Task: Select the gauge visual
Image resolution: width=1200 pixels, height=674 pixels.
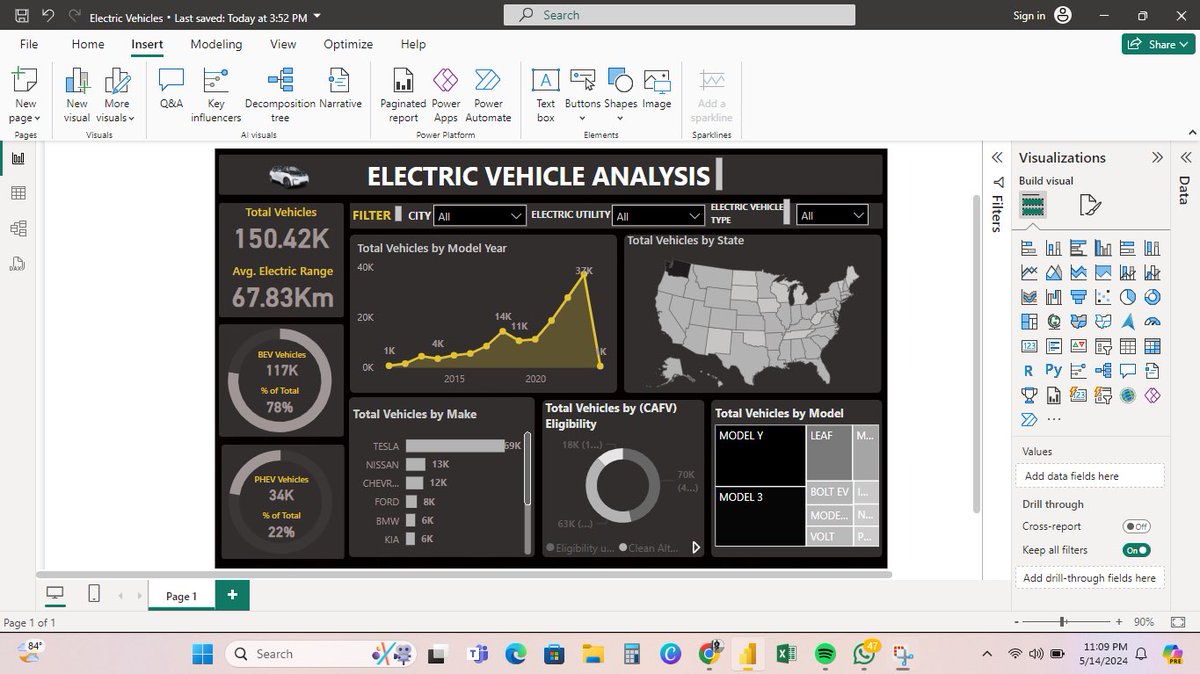Action: (1152, 322)
